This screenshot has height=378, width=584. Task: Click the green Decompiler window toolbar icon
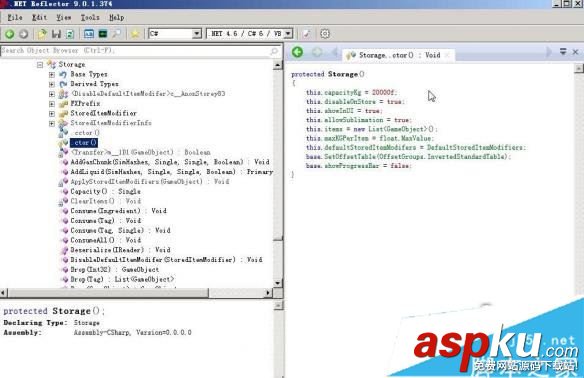[103, 34]
